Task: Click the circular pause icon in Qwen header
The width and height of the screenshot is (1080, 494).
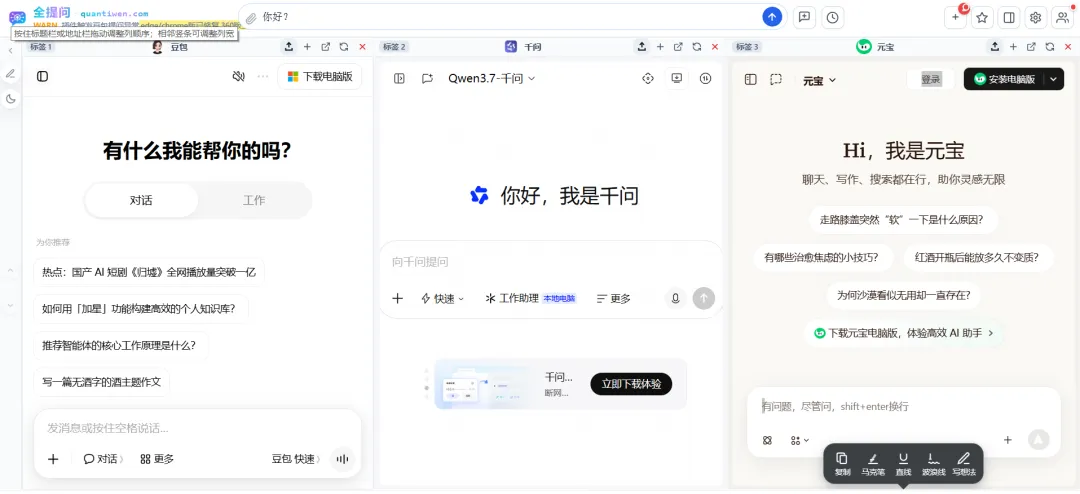Action: 705,79
